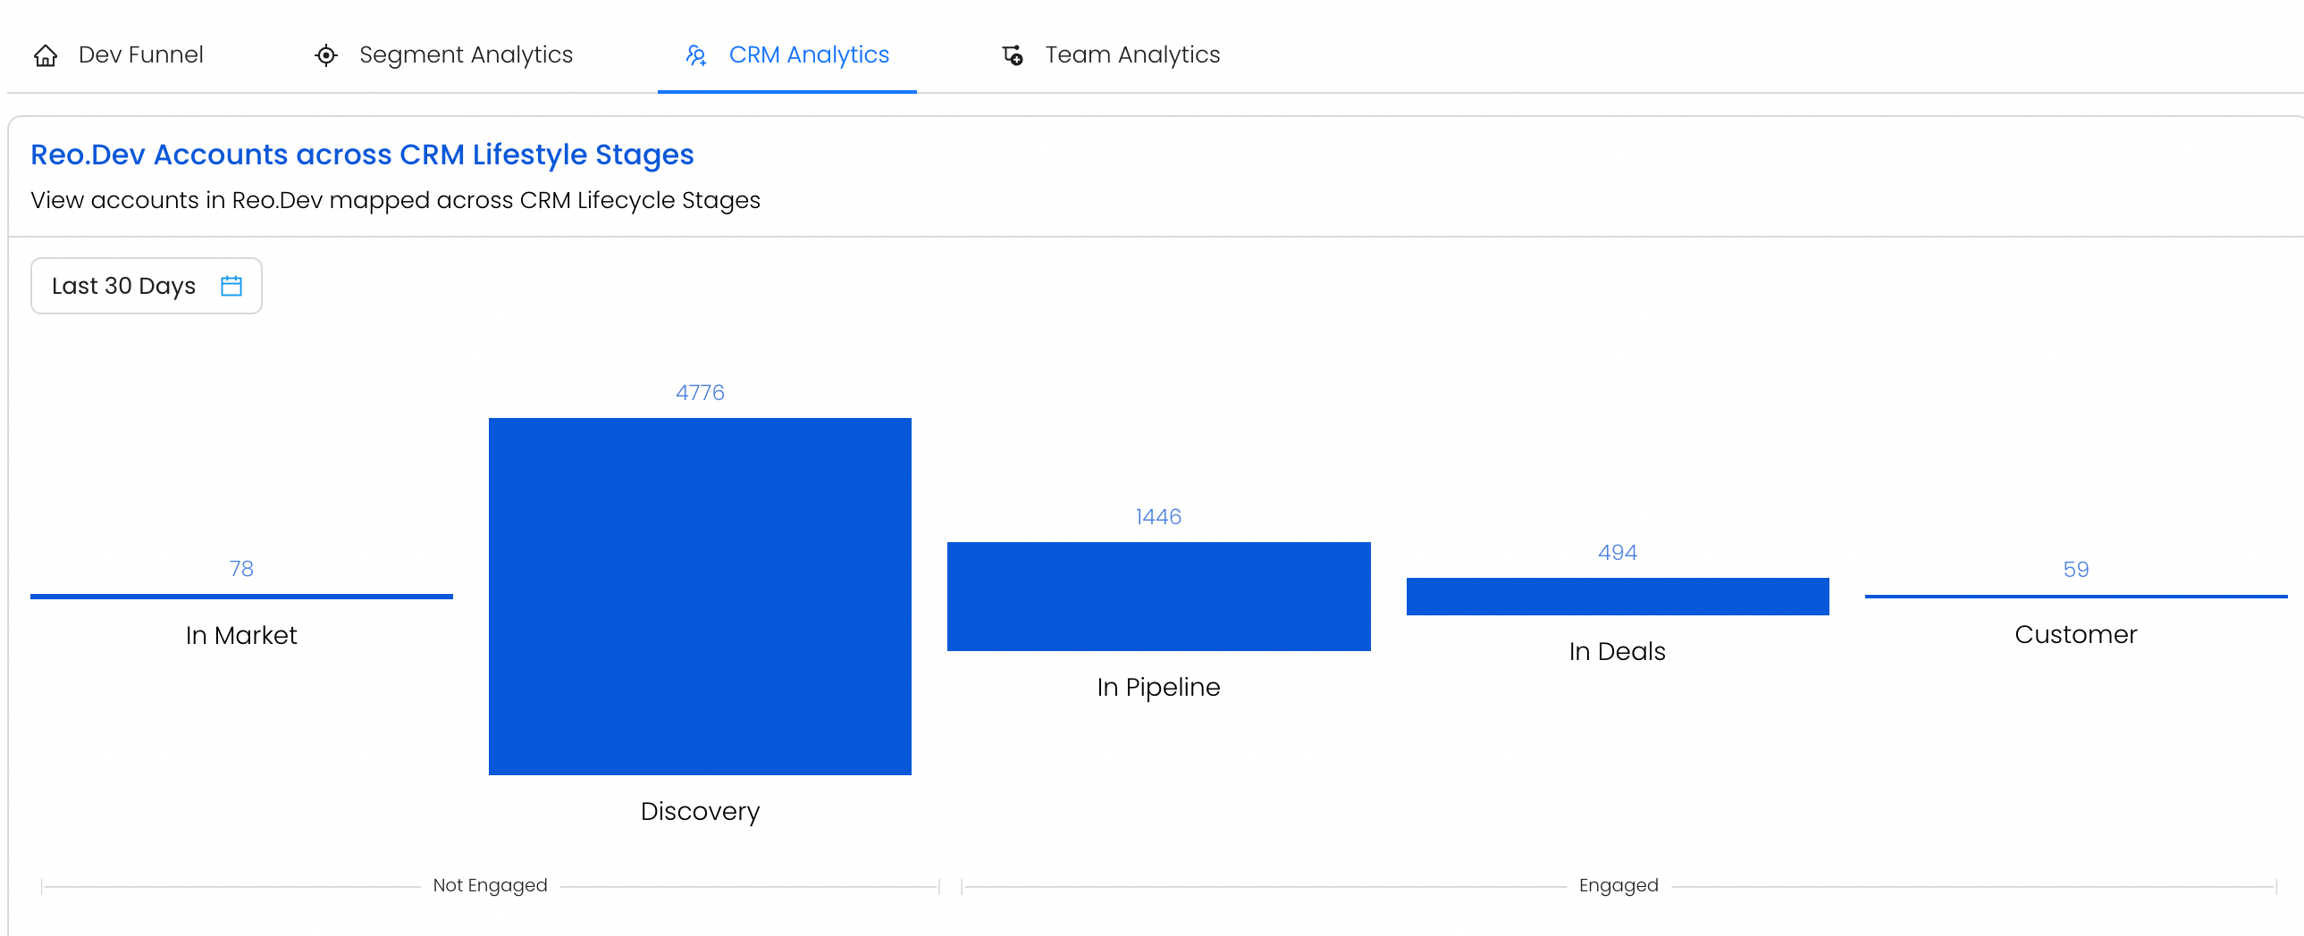Go to the Team Analytics tab
2304x936 pixels.
1132,55
